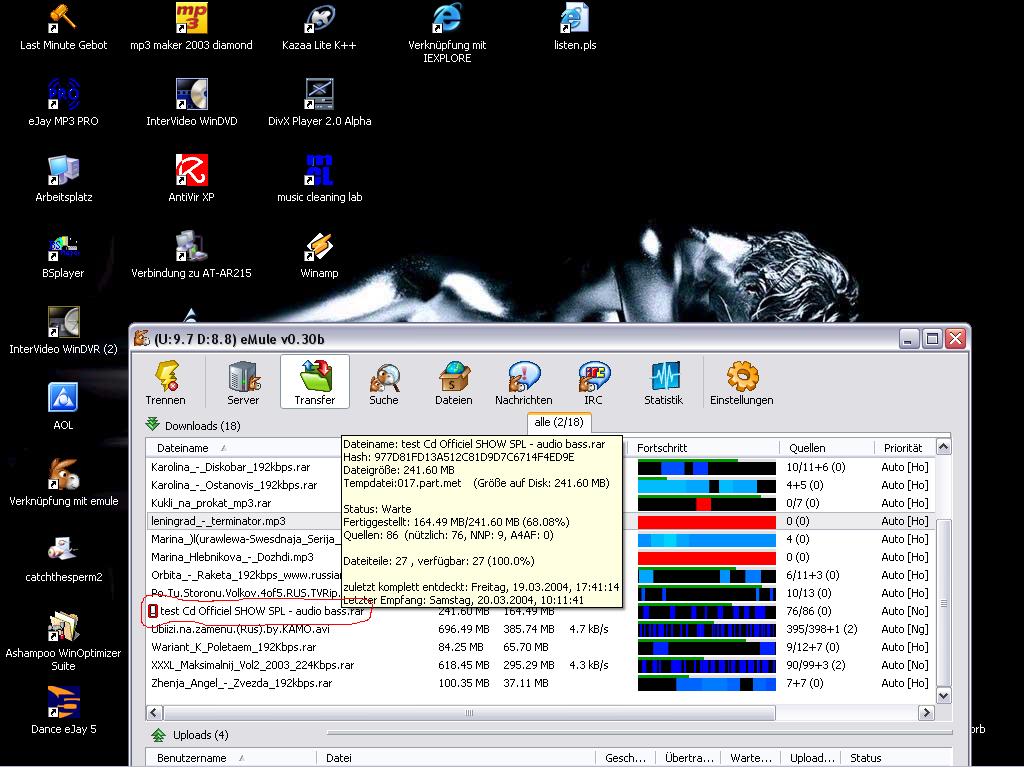Select the alle (2/18) category tab
Image resolution: width=1024 pixels, height=768 pixels.
(x=559, y=423)
